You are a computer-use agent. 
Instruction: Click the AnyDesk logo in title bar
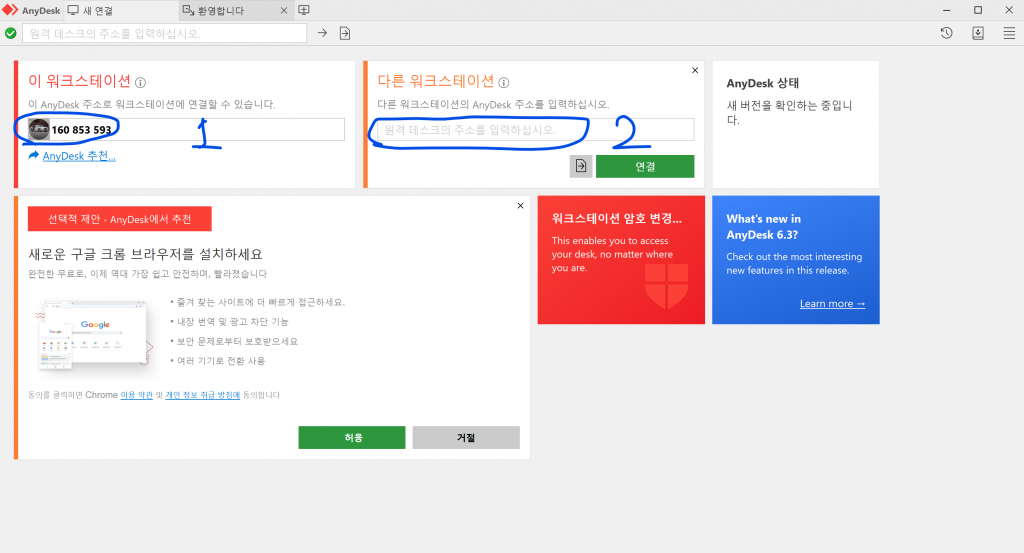10,10
